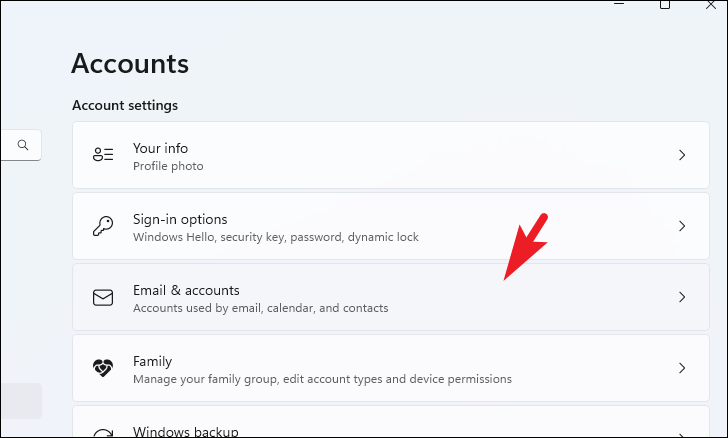Image resolution: width=728 pixels, height=438 pixels.
Task: Select the Email & accounts label
Action: tap(186, 290)
